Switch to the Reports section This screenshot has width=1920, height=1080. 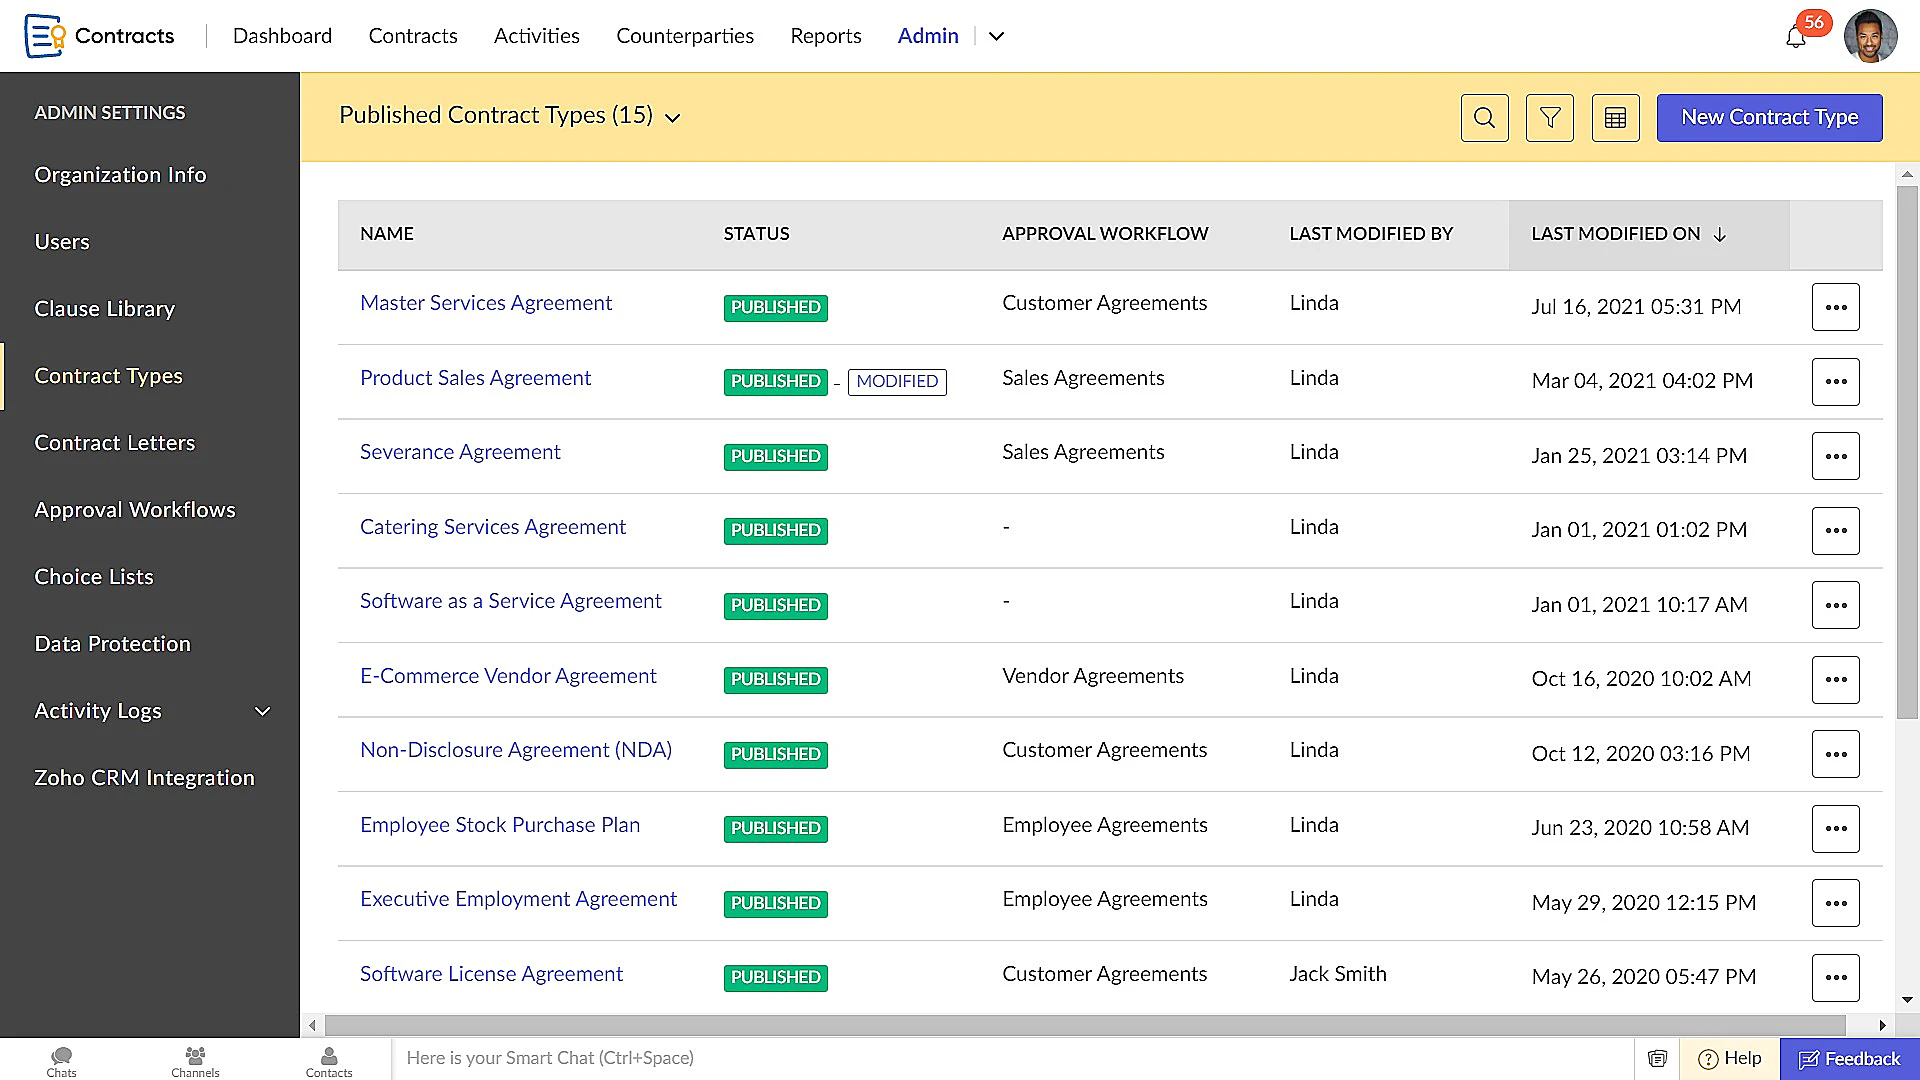(x=825, y=36)
